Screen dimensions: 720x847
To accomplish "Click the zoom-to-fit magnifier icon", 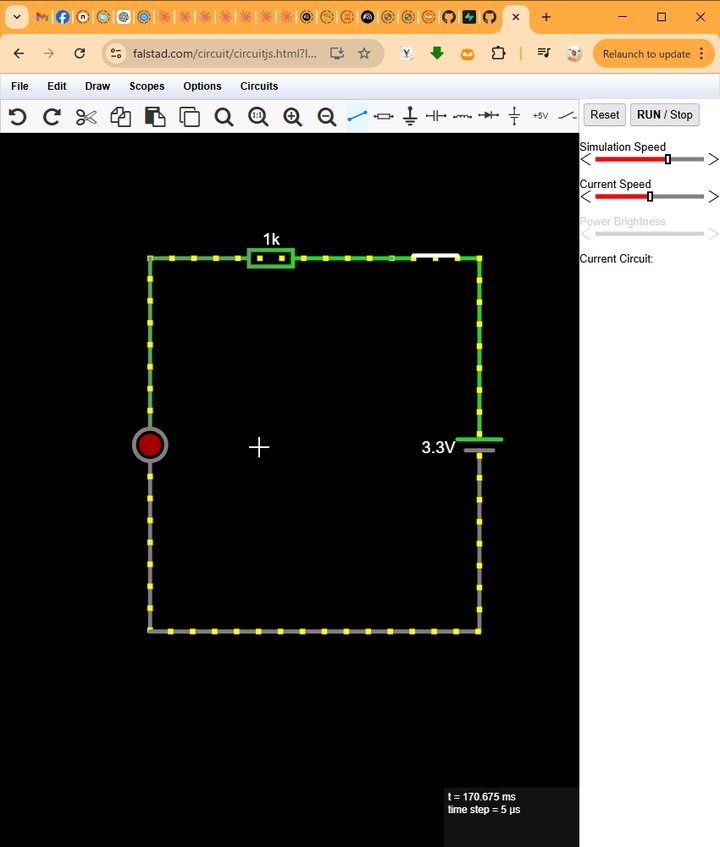I will click(224, 117).
